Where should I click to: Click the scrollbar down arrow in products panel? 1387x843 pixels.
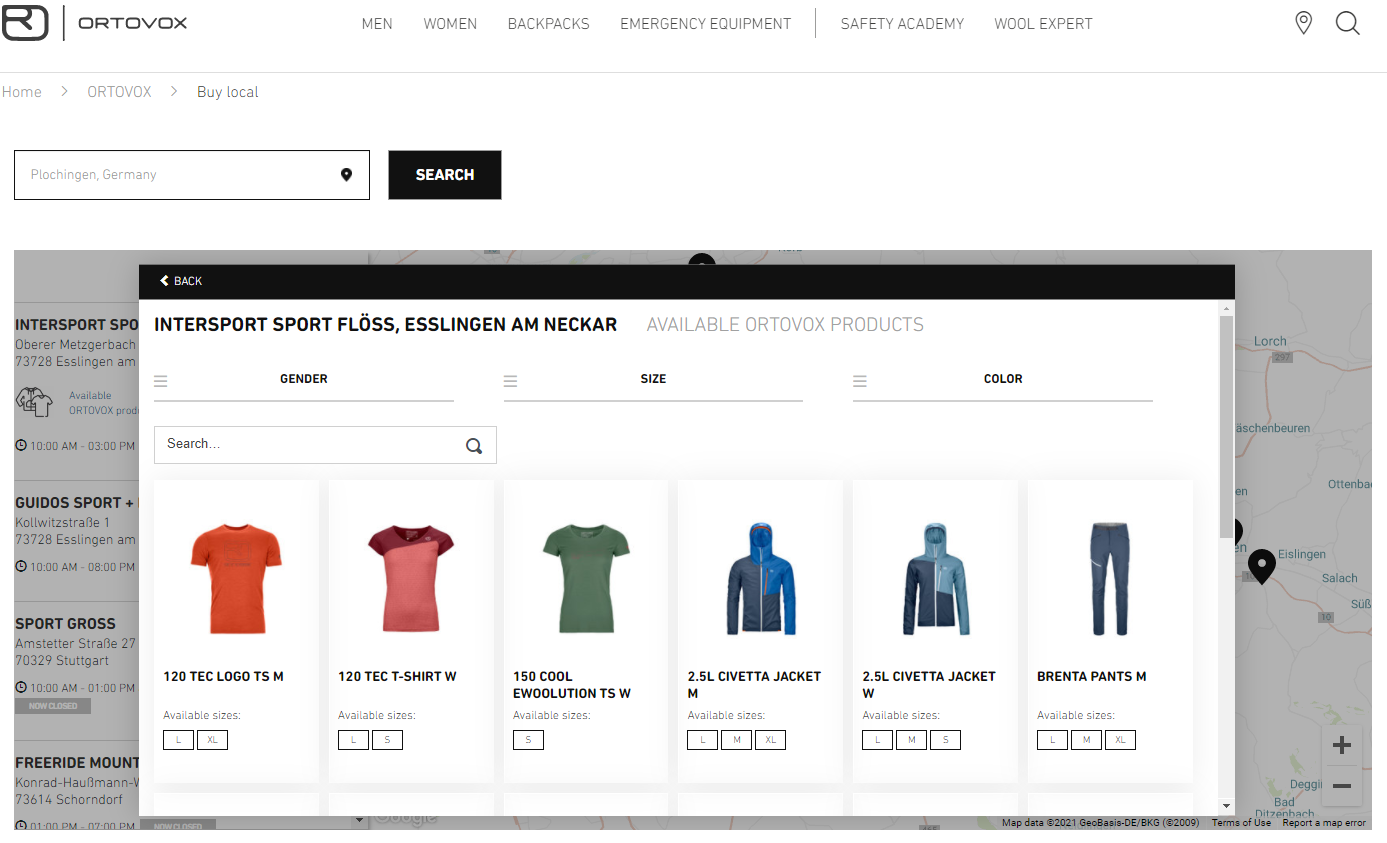tap(1227, 806)
